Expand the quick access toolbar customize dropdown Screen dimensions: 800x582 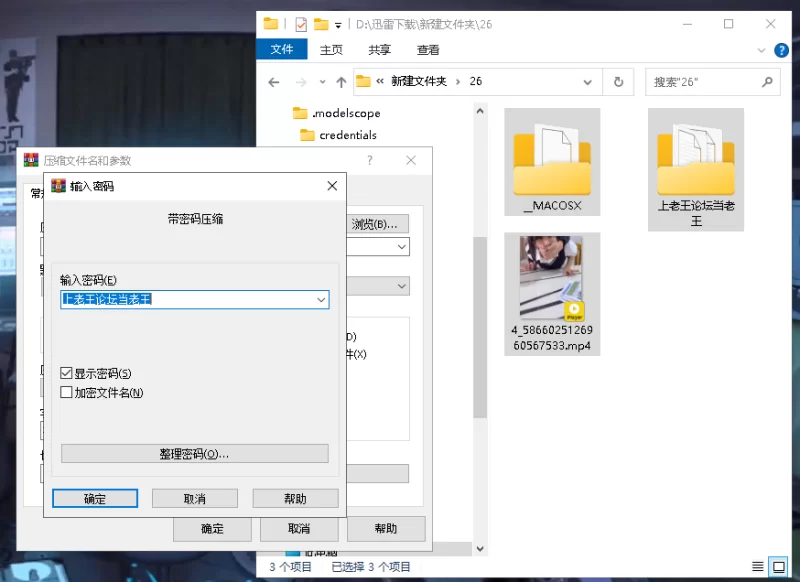[x=338, y=24]
